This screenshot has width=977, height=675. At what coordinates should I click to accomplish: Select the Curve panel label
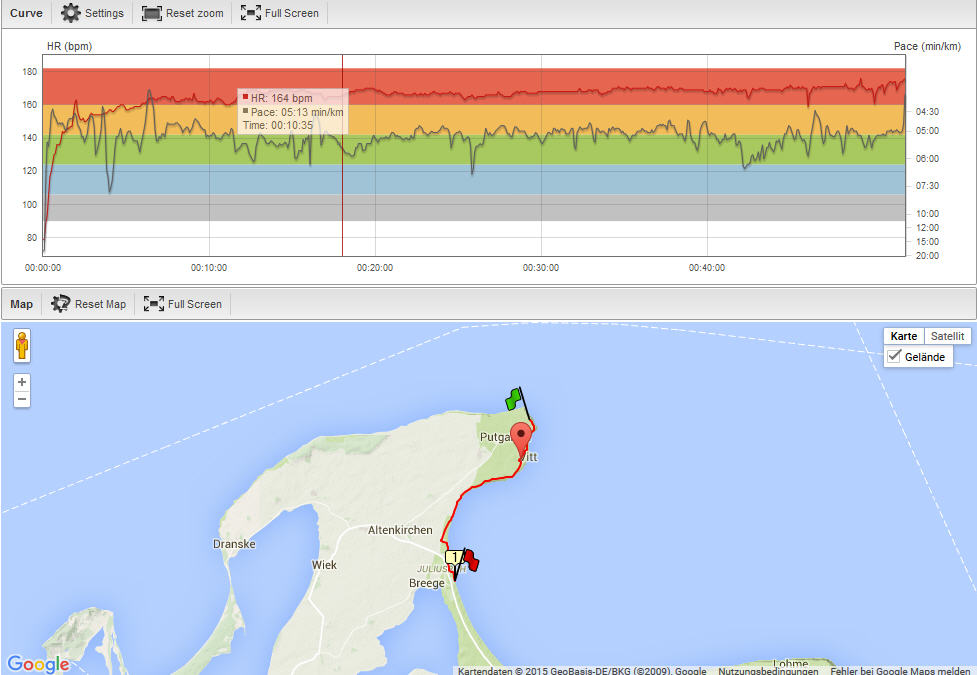26,13
